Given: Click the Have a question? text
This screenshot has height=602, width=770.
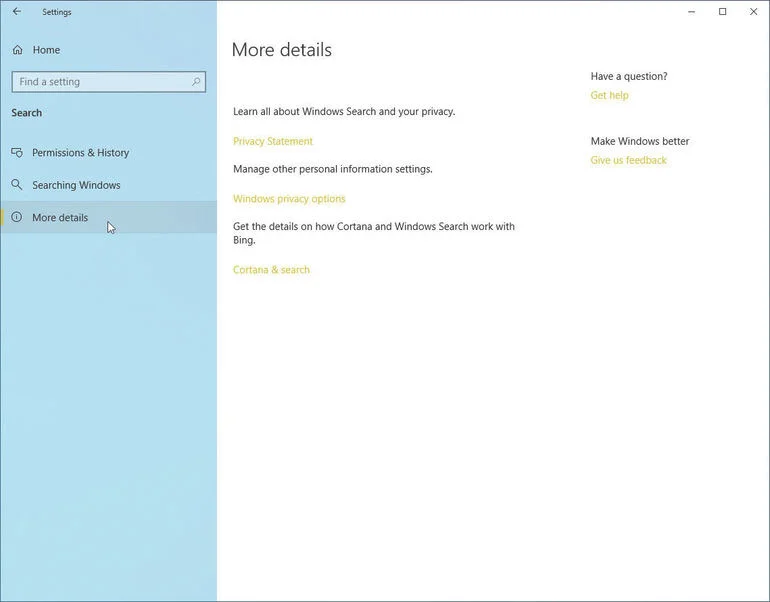Looking at the screenshot, I should [x=629, y=76].
